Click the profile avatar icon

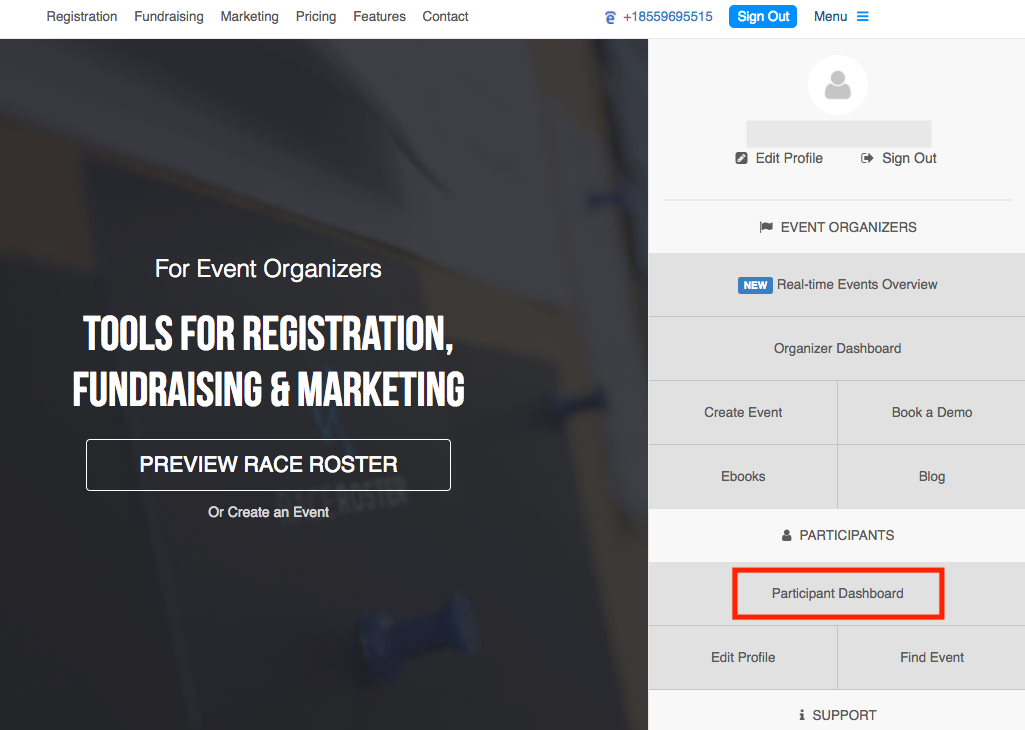point(837,86)
